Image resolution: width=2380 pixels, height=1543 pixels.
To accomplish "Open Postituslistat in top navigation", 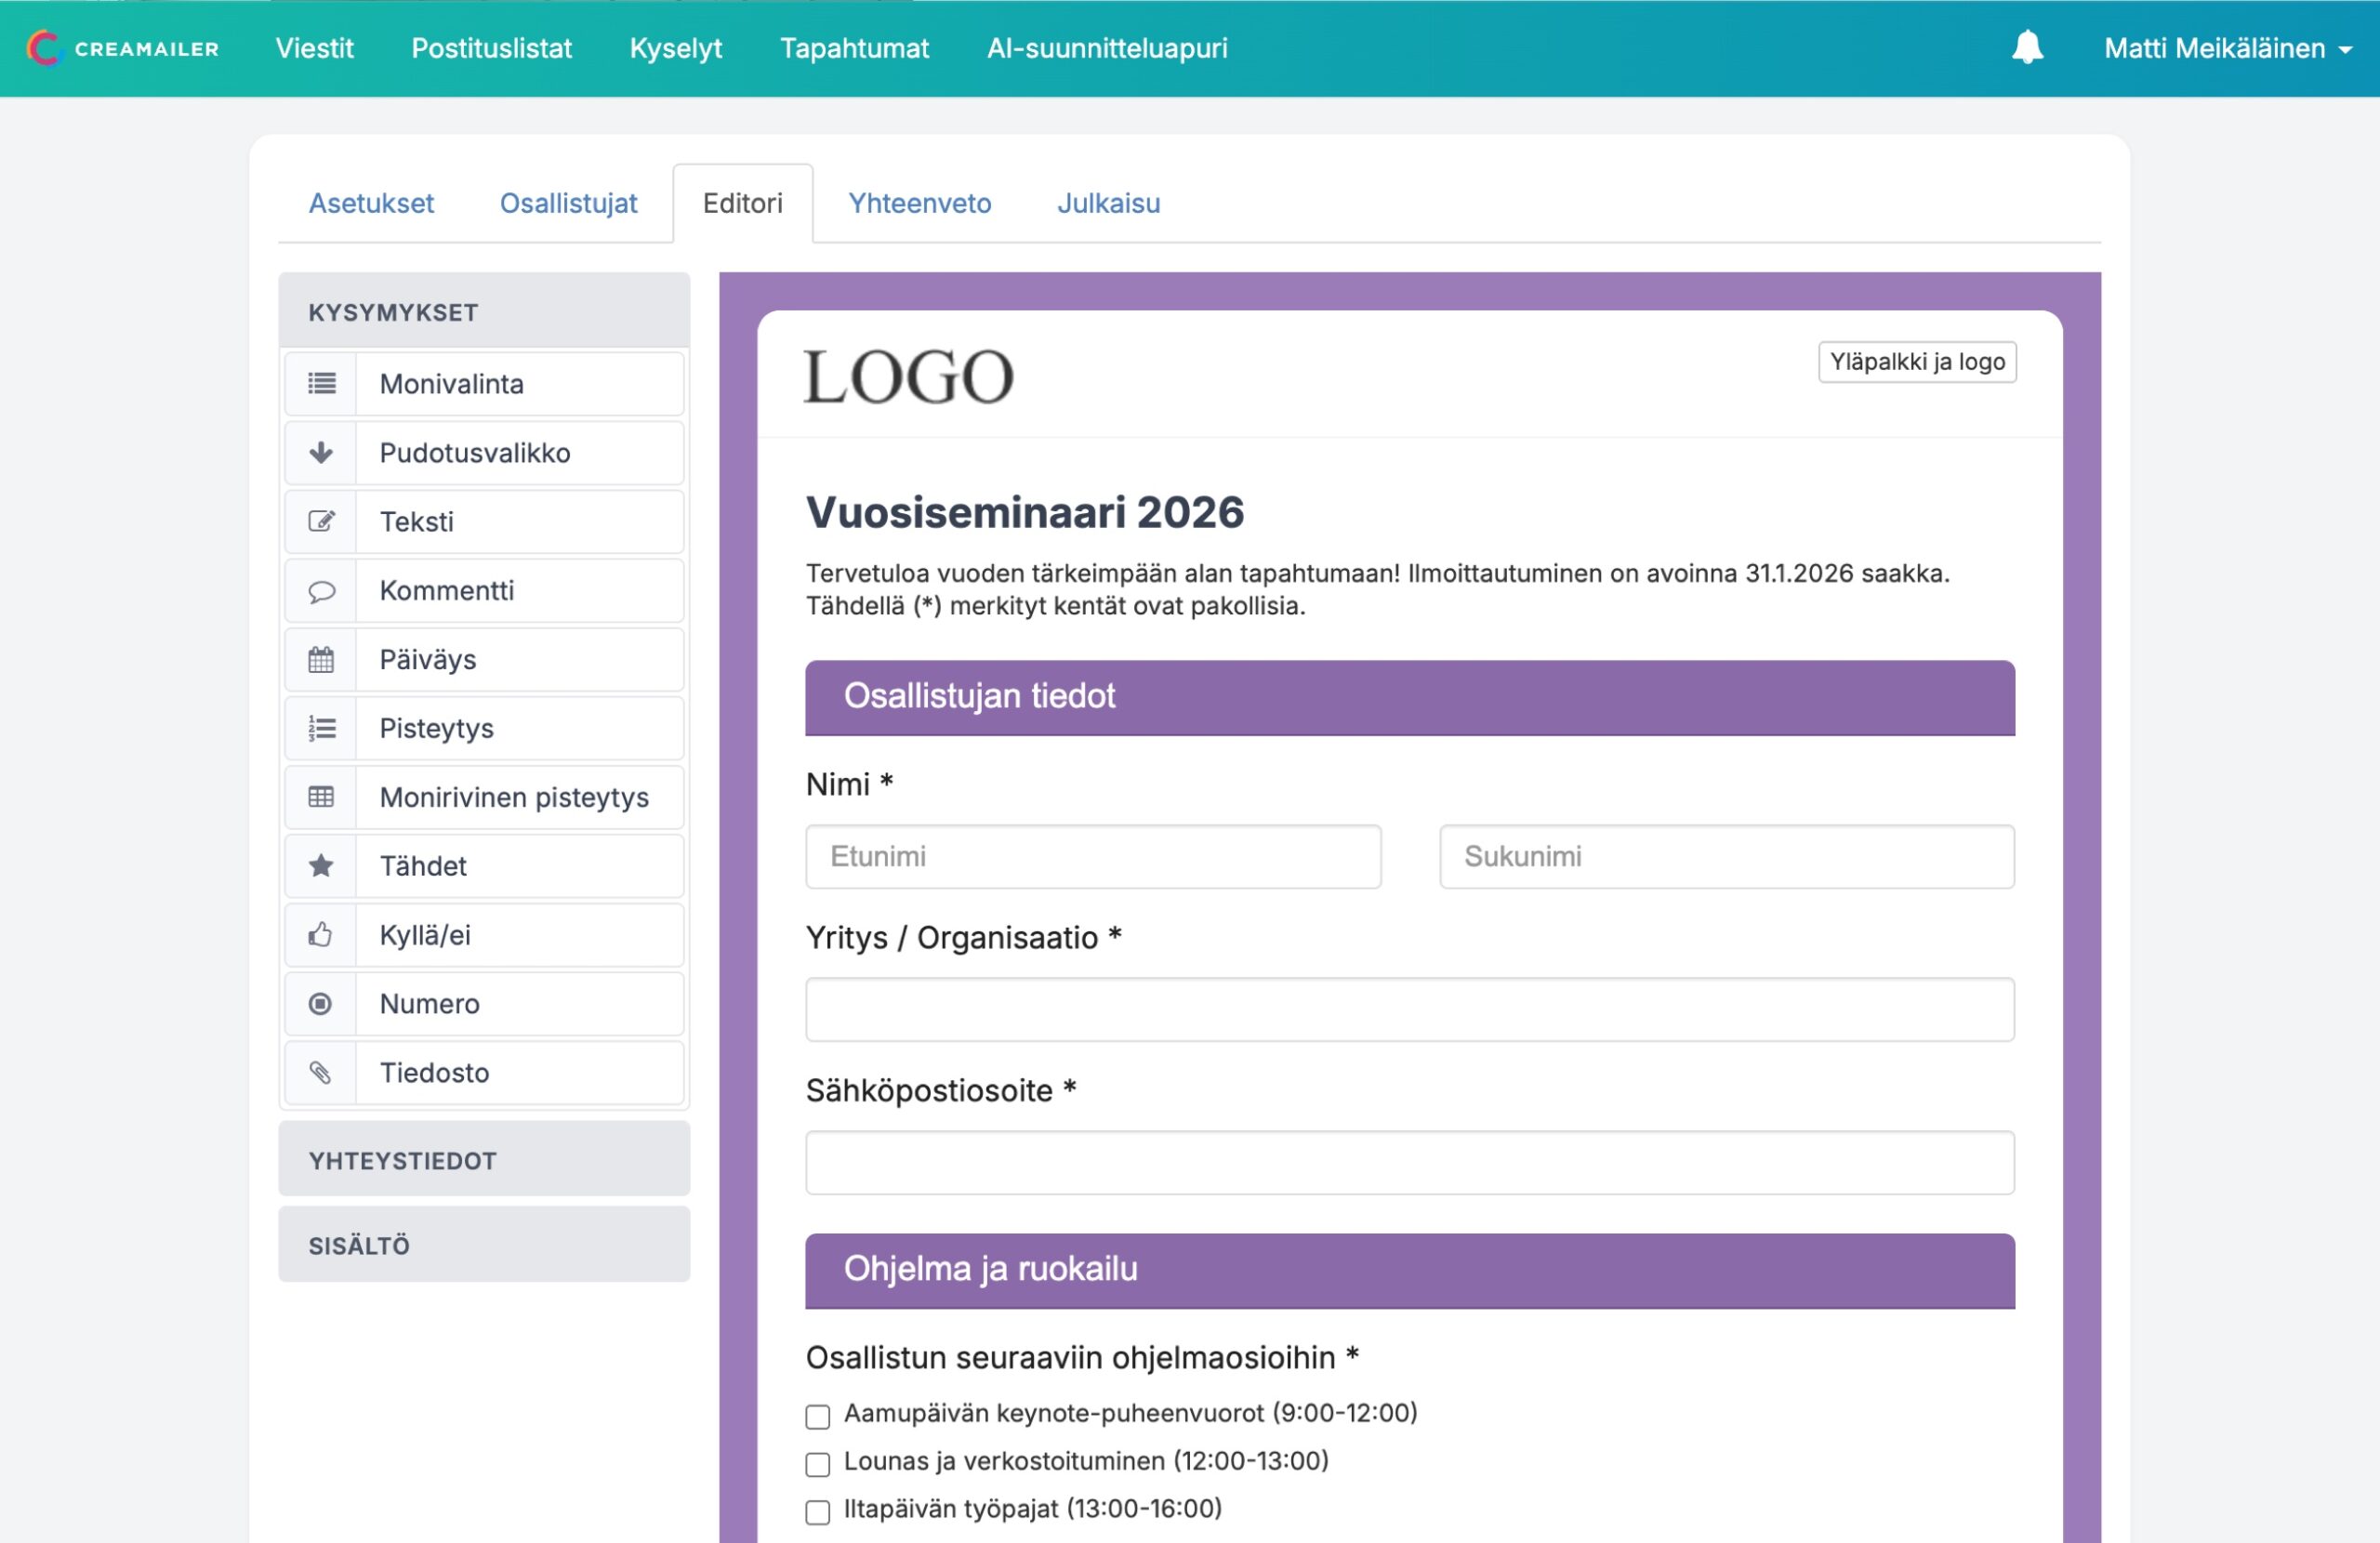I will [491, 48].
